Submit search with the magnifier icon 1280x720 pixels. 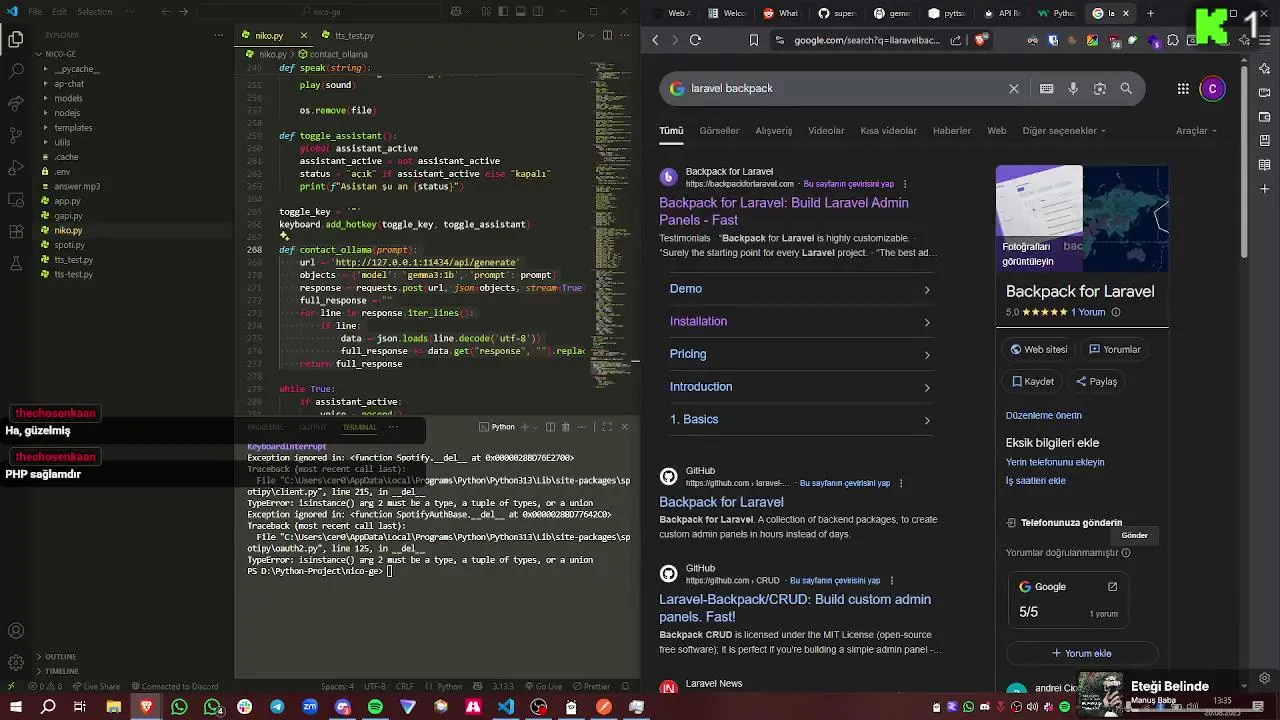tap(1126, 88)
